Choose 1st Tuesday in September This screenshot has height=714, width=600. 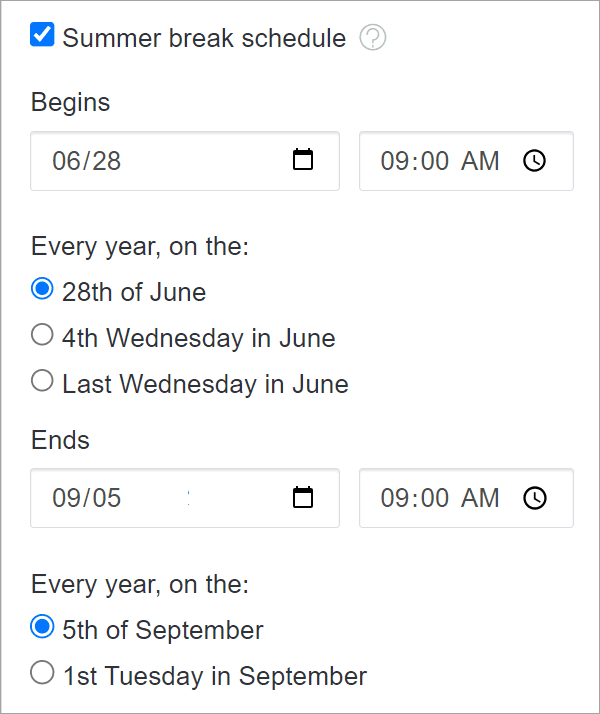click(42, 673)
